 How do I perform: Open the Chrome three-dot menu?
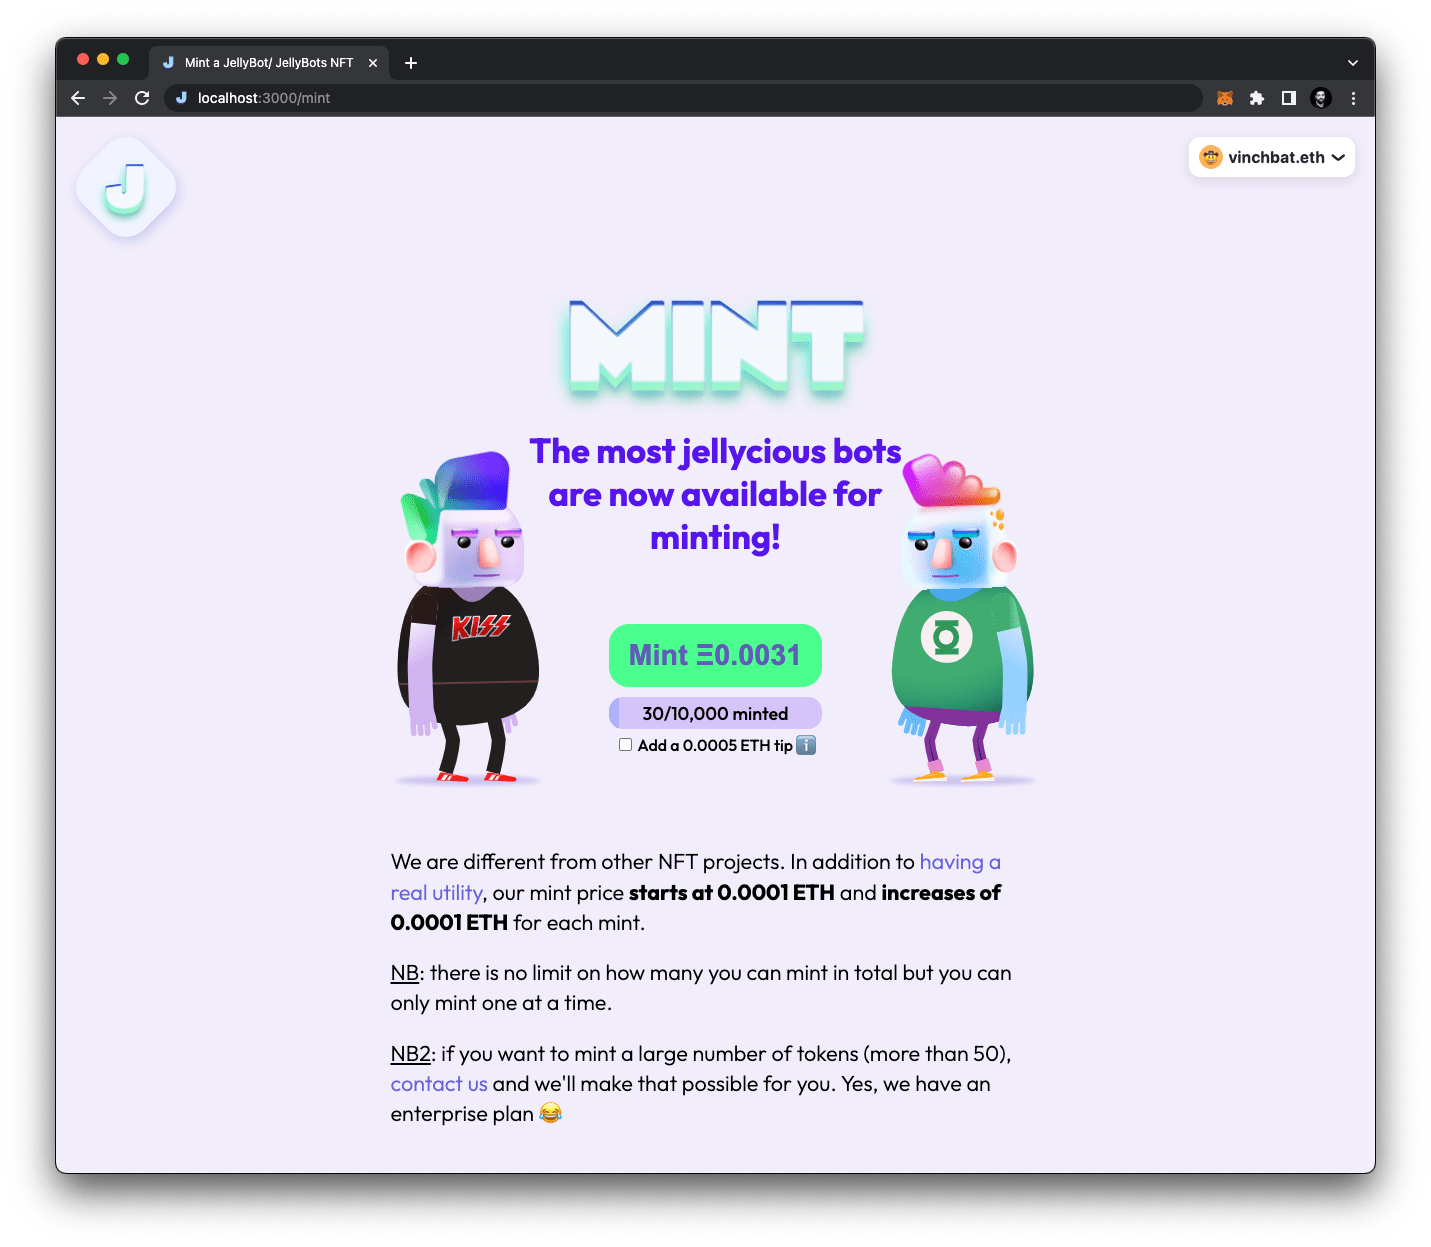(1353, 98)
